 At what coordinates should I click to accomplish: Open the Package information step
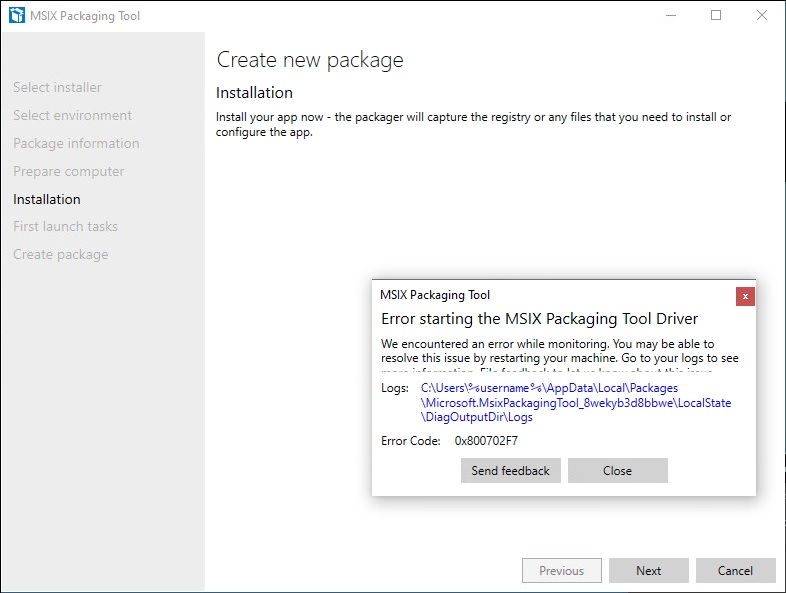click(76, 143)
